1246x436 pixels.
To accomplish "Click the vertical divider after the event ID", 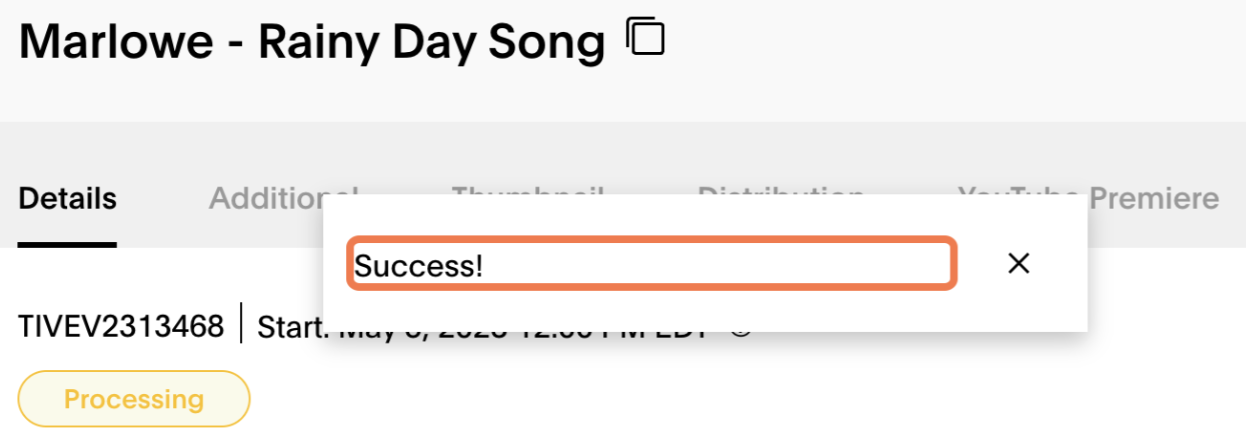I will coord(241,326).
